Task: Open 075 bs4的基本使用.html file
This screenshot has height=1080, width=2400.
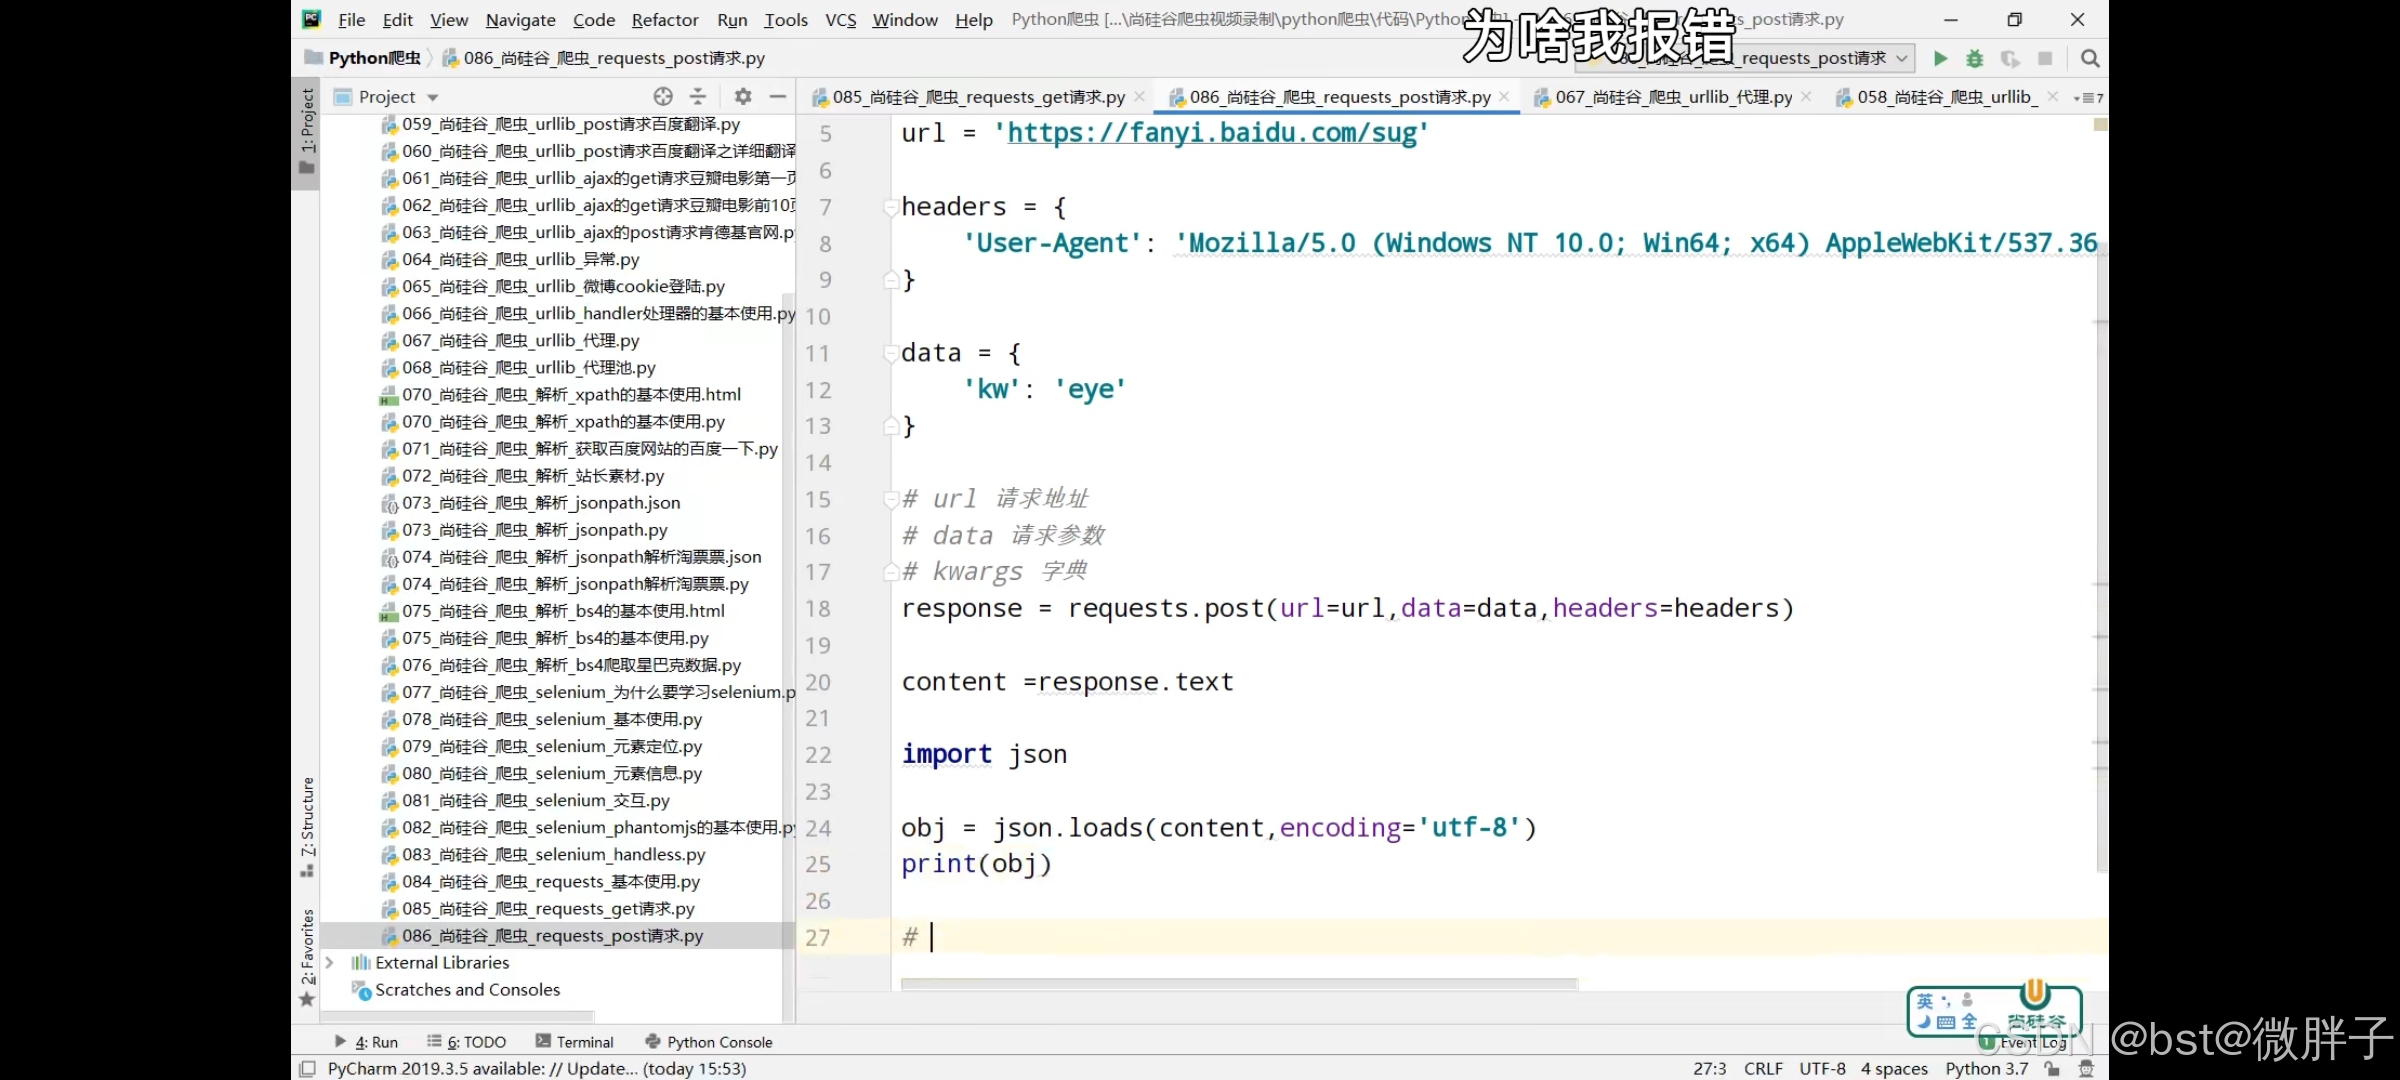Action: [x=553, y=611]
